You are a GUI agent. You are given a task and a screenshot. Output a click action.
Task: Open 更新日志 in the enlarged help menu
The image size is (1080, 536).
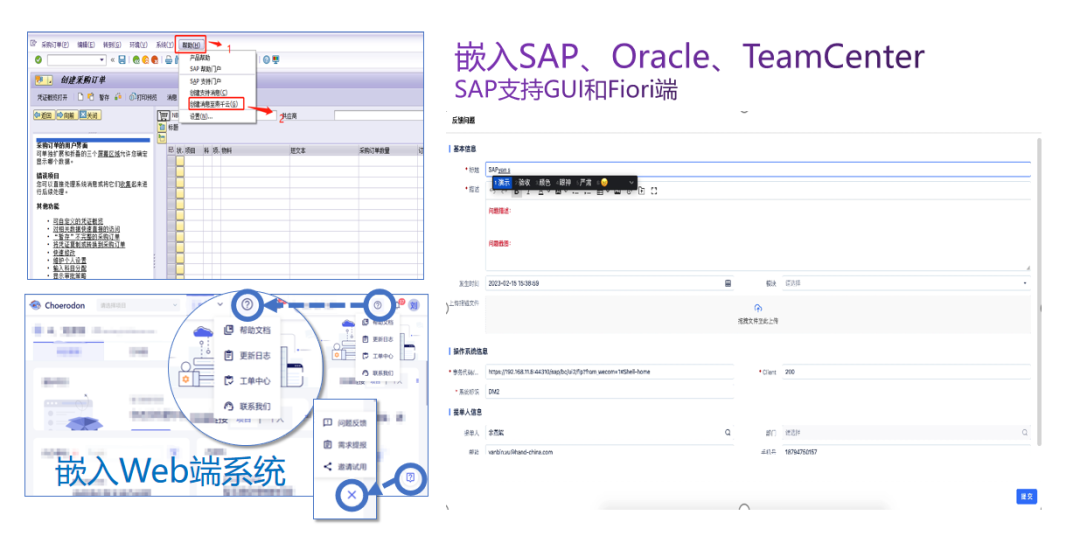[x=250, y=355]
